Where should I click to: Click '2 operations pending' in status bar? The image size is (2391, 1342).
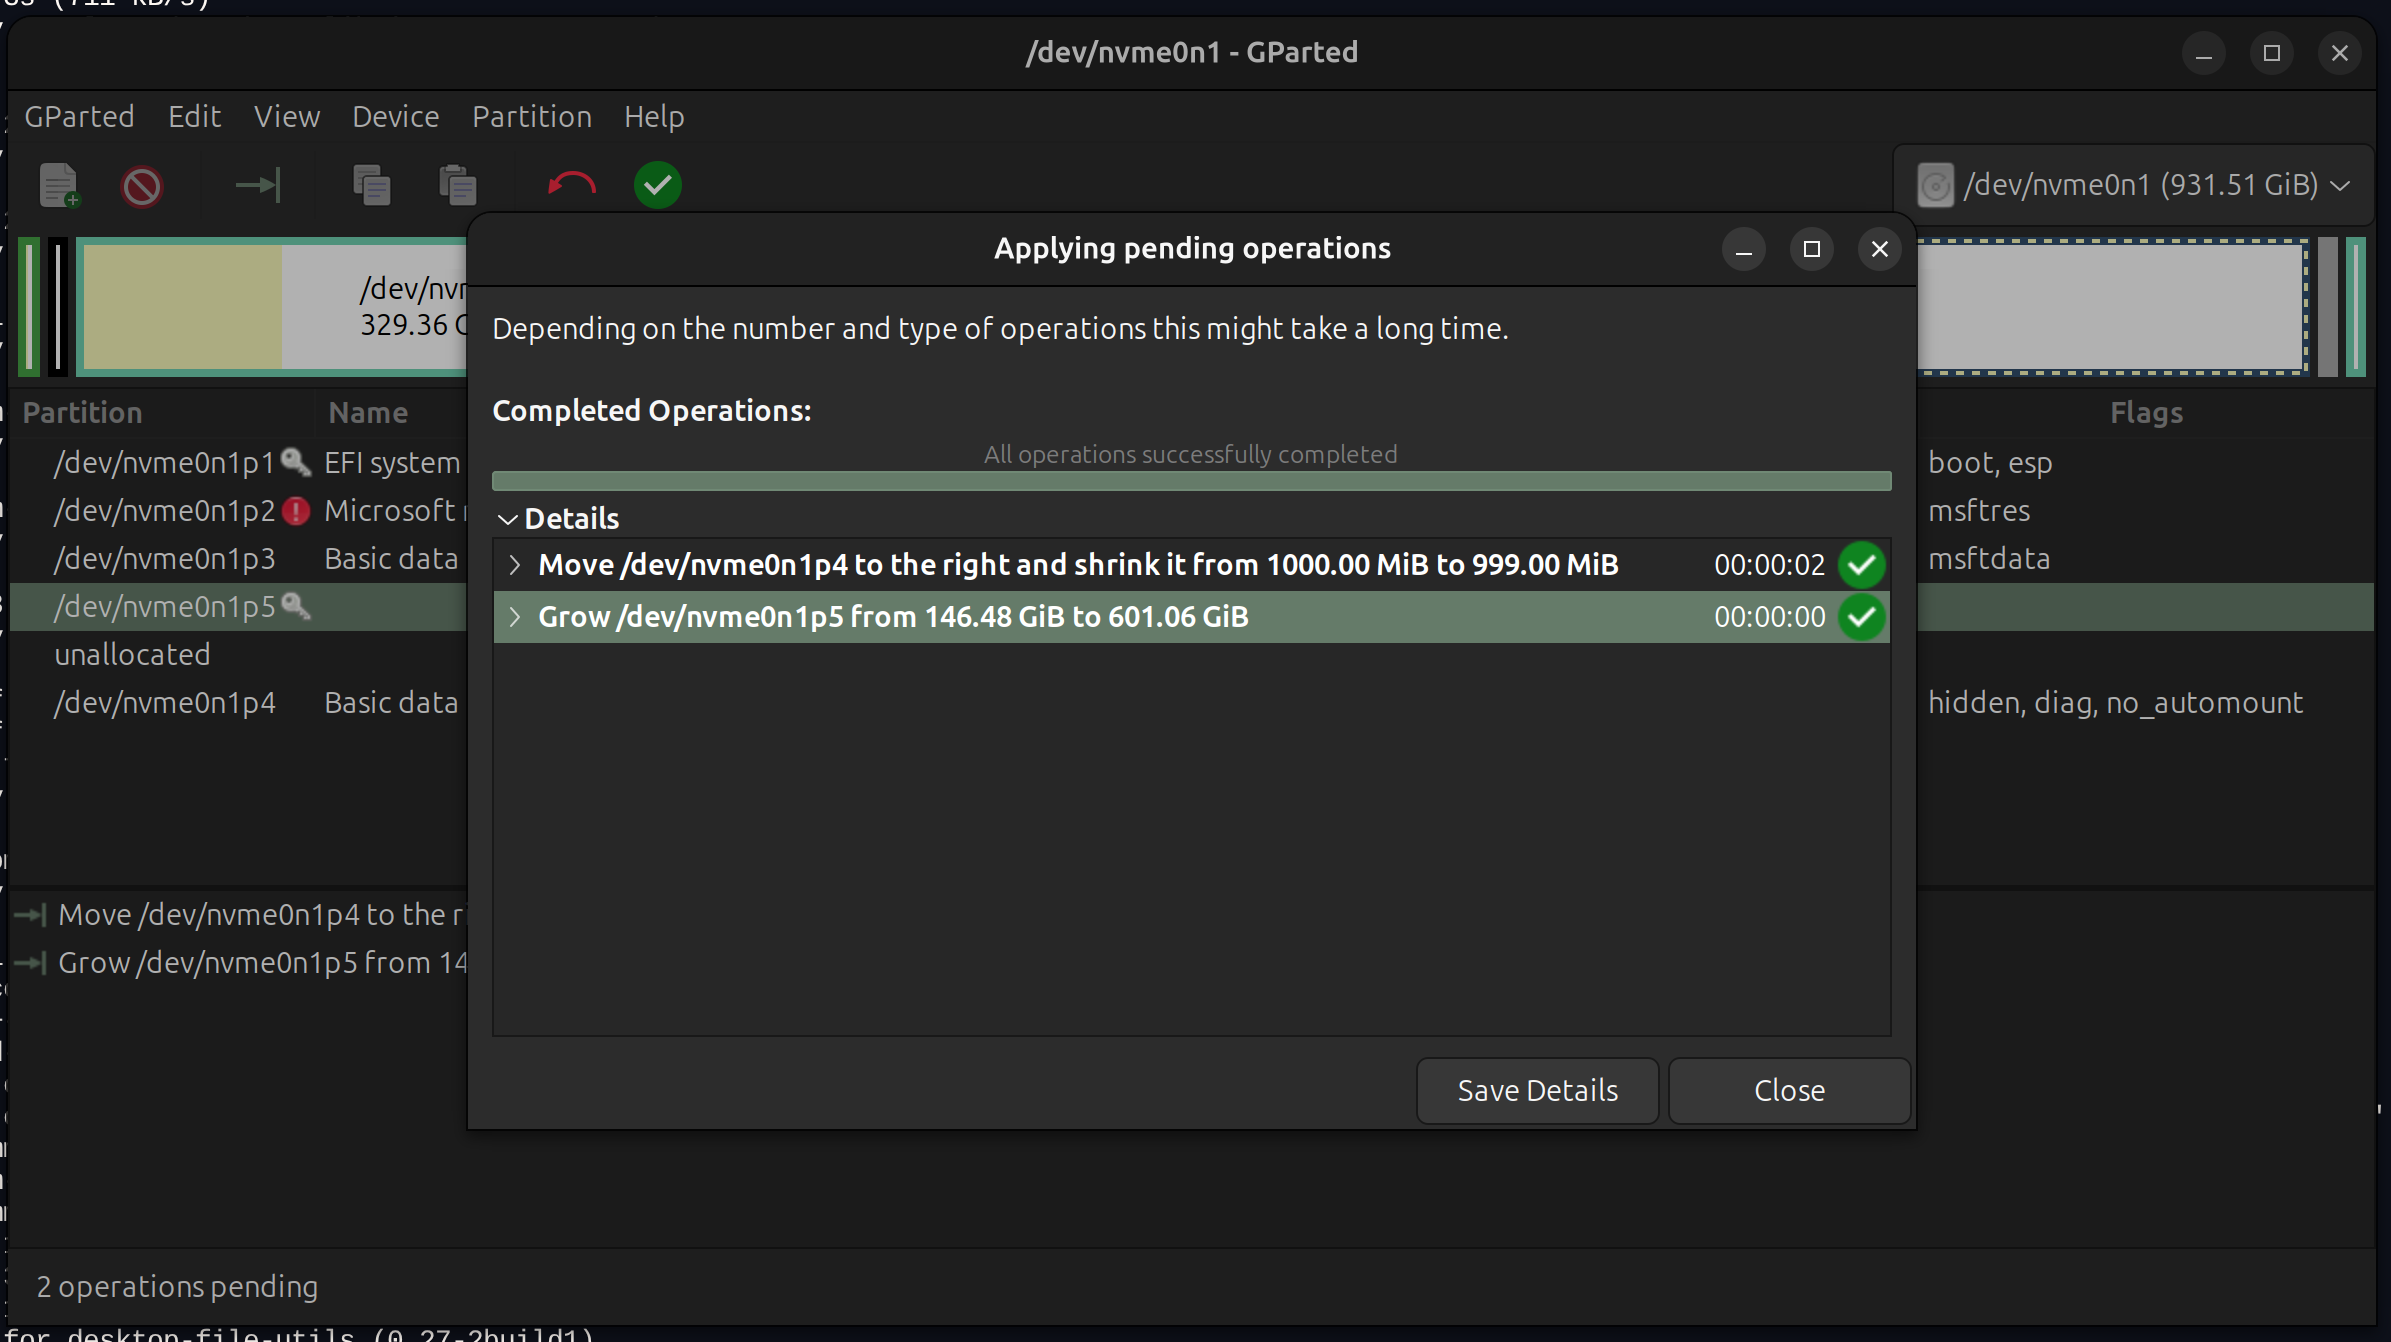click(x=177, y=1286)
